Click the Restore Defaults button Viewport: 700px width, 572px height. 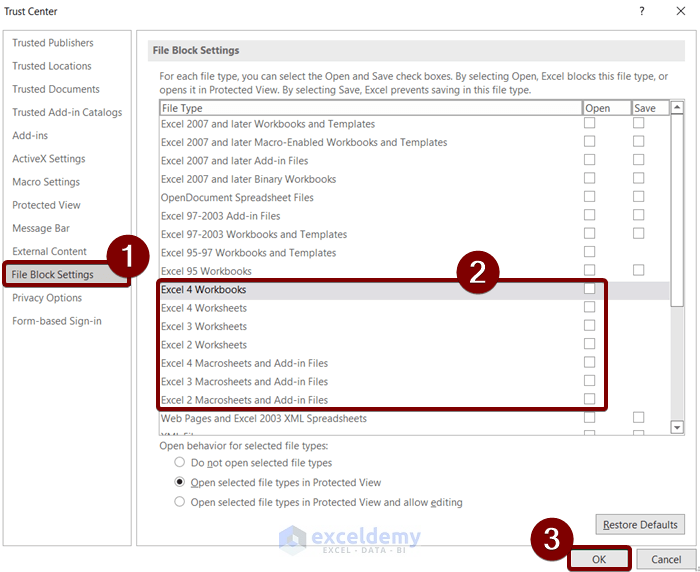pyautogui.click(x=640, y=525)
